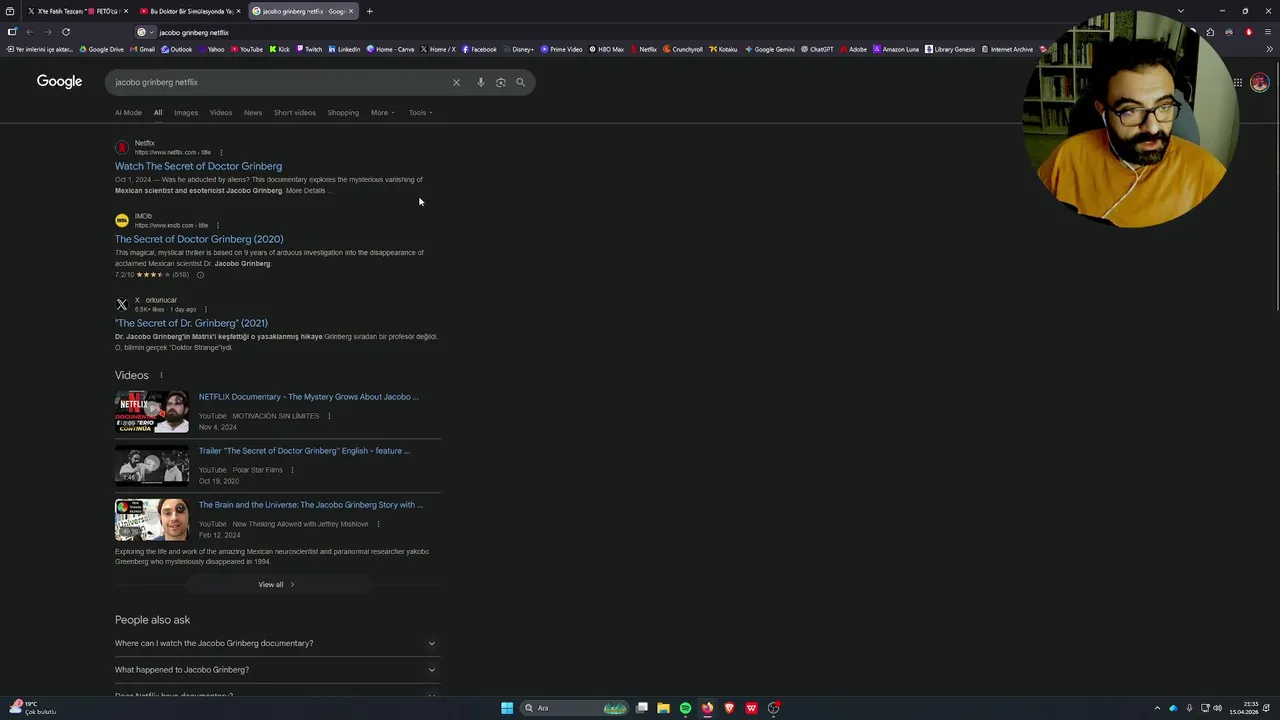This screenshot has width=1280, height=720.
Task: Switch to 'Bu Doktor Bir Simülasyonda' browser tab
Action: tap(189, 11)
